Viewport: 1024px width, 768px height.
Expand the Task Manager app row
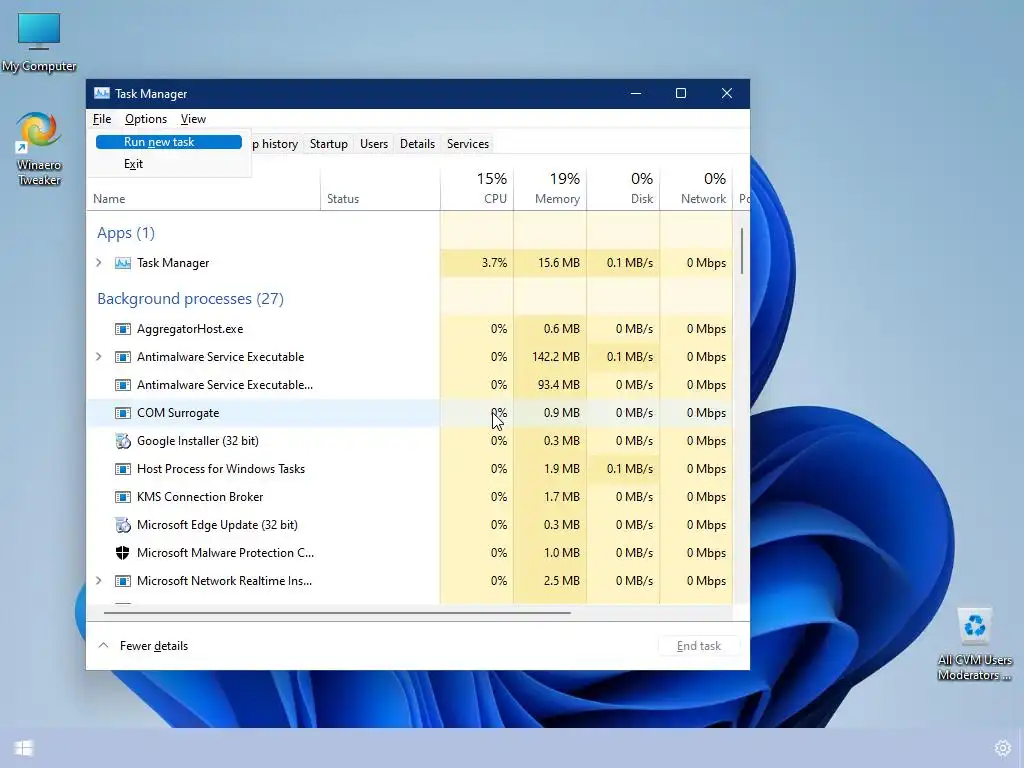click(x=99, y=263)
